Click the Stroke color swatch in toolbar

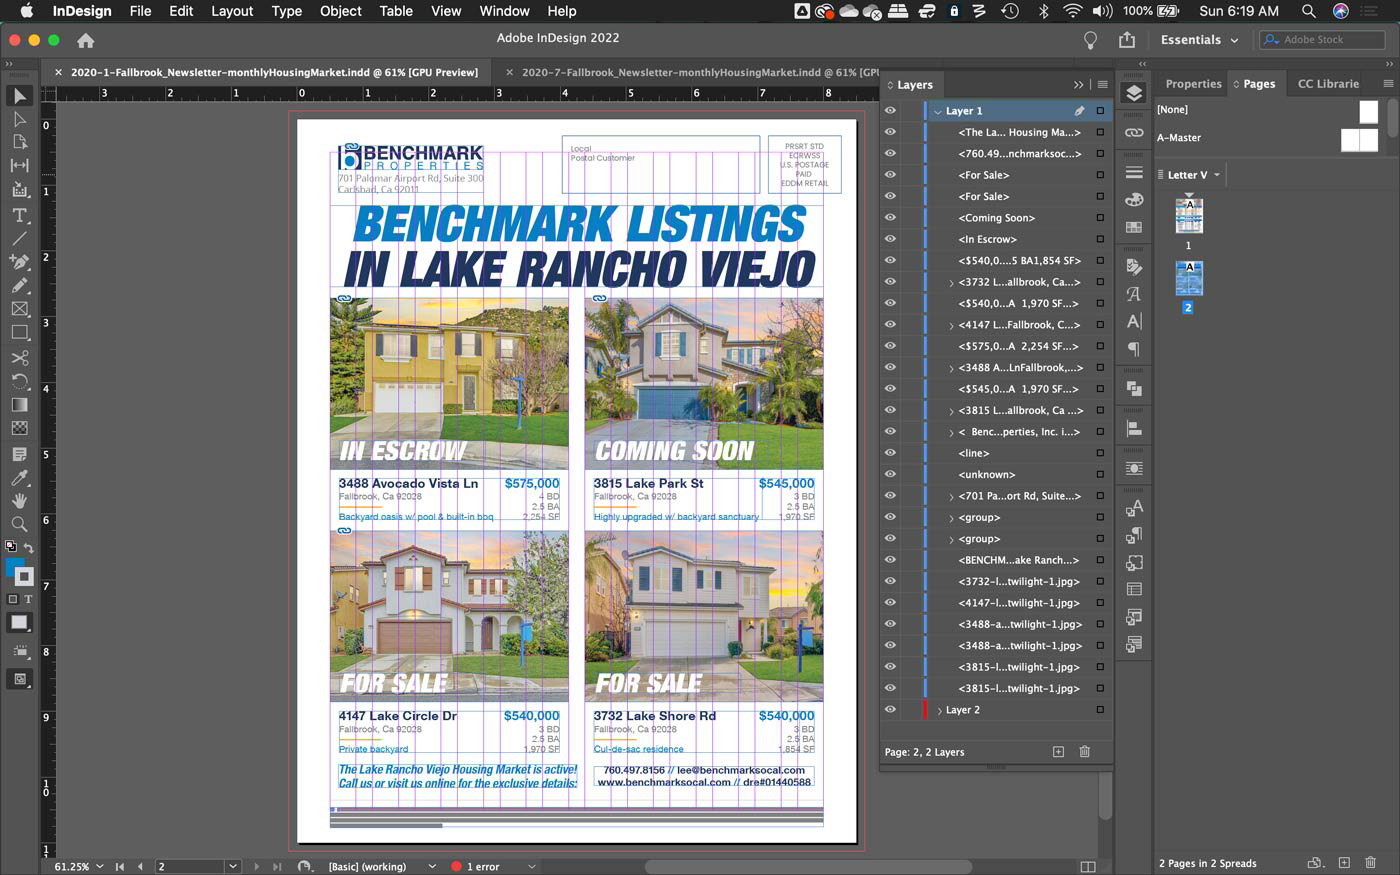pos(24,577)
